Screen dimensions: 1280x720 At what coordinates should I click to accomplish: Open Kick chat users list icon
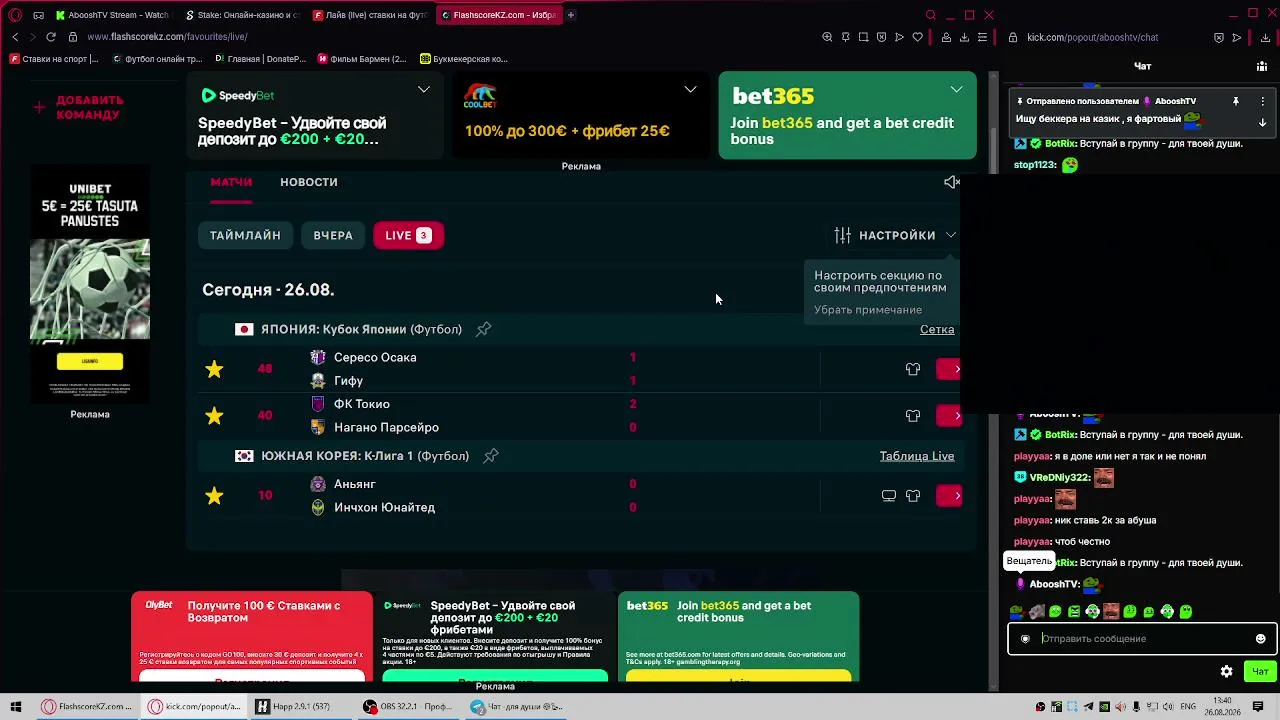pos(1263,66)
